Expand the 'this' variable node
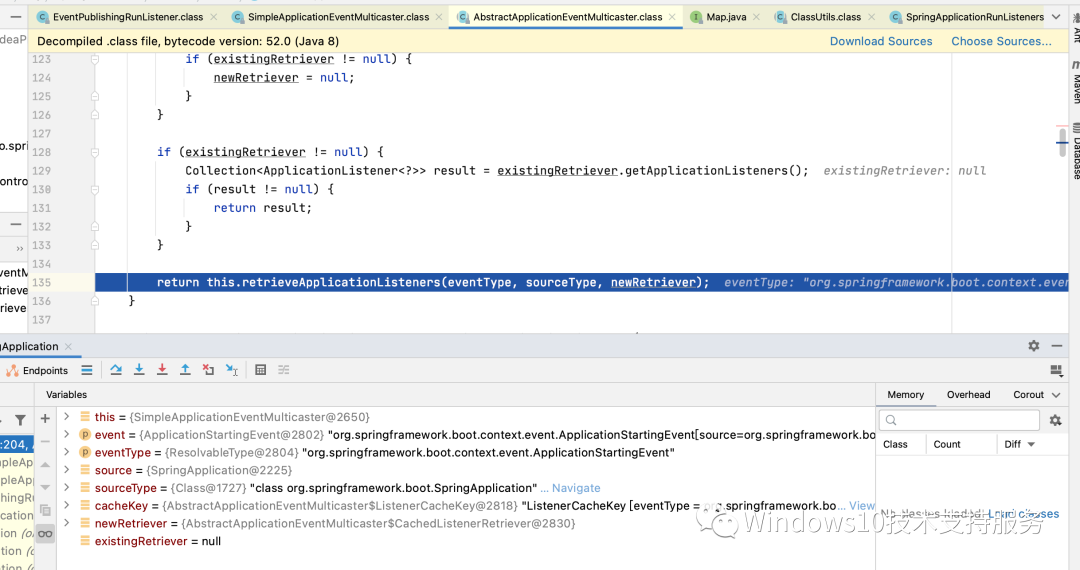Screen dimensions: 1080x570 (x=67, y=416)
